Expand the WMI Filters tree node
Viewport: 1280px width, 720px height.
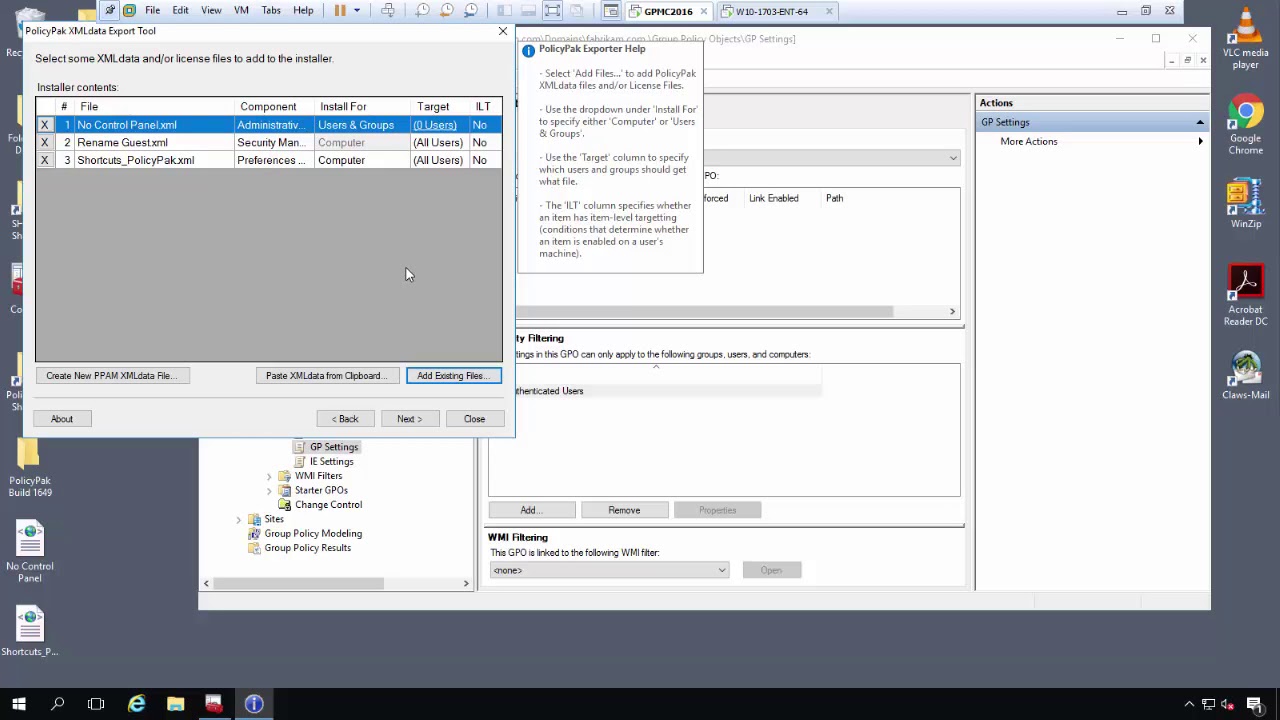[269, 476]
